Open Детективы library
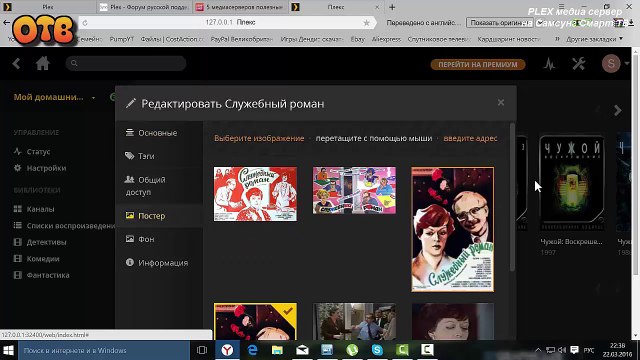640x360 pixels. [46, 242]
